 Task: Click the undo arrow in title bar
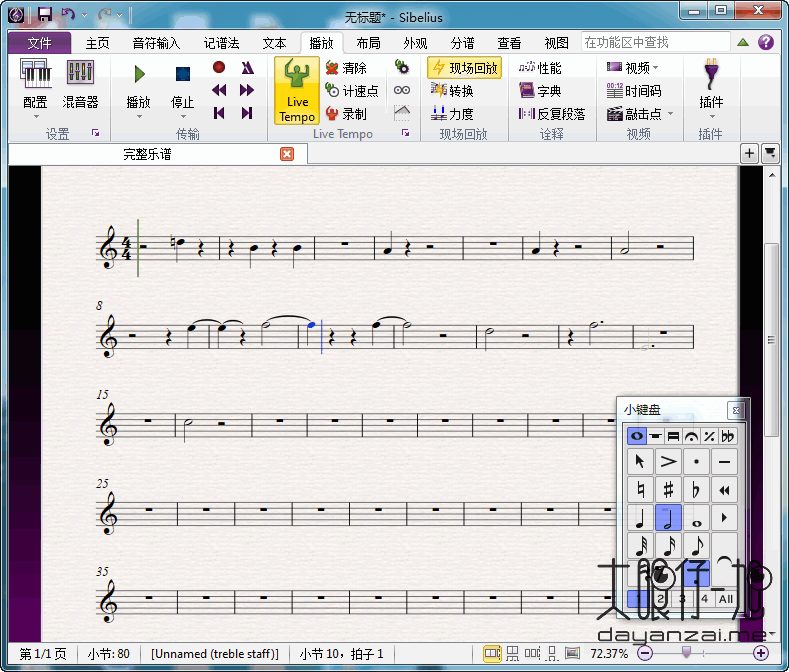(x=68, y=15)
